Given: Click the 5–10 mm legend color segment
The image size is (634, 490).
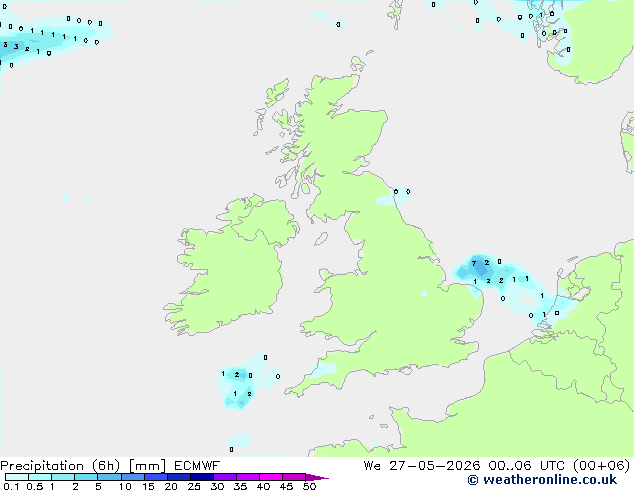Looking at the screenshot, I should [x=109, y=477].
